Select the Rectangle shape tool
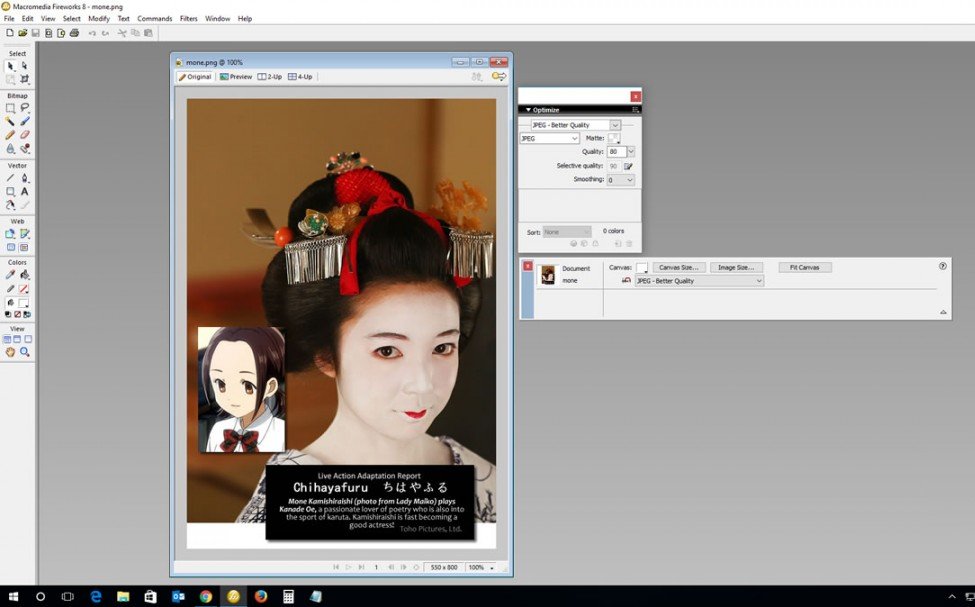Viewport: 975px width, 607px height. click(10, 192)
